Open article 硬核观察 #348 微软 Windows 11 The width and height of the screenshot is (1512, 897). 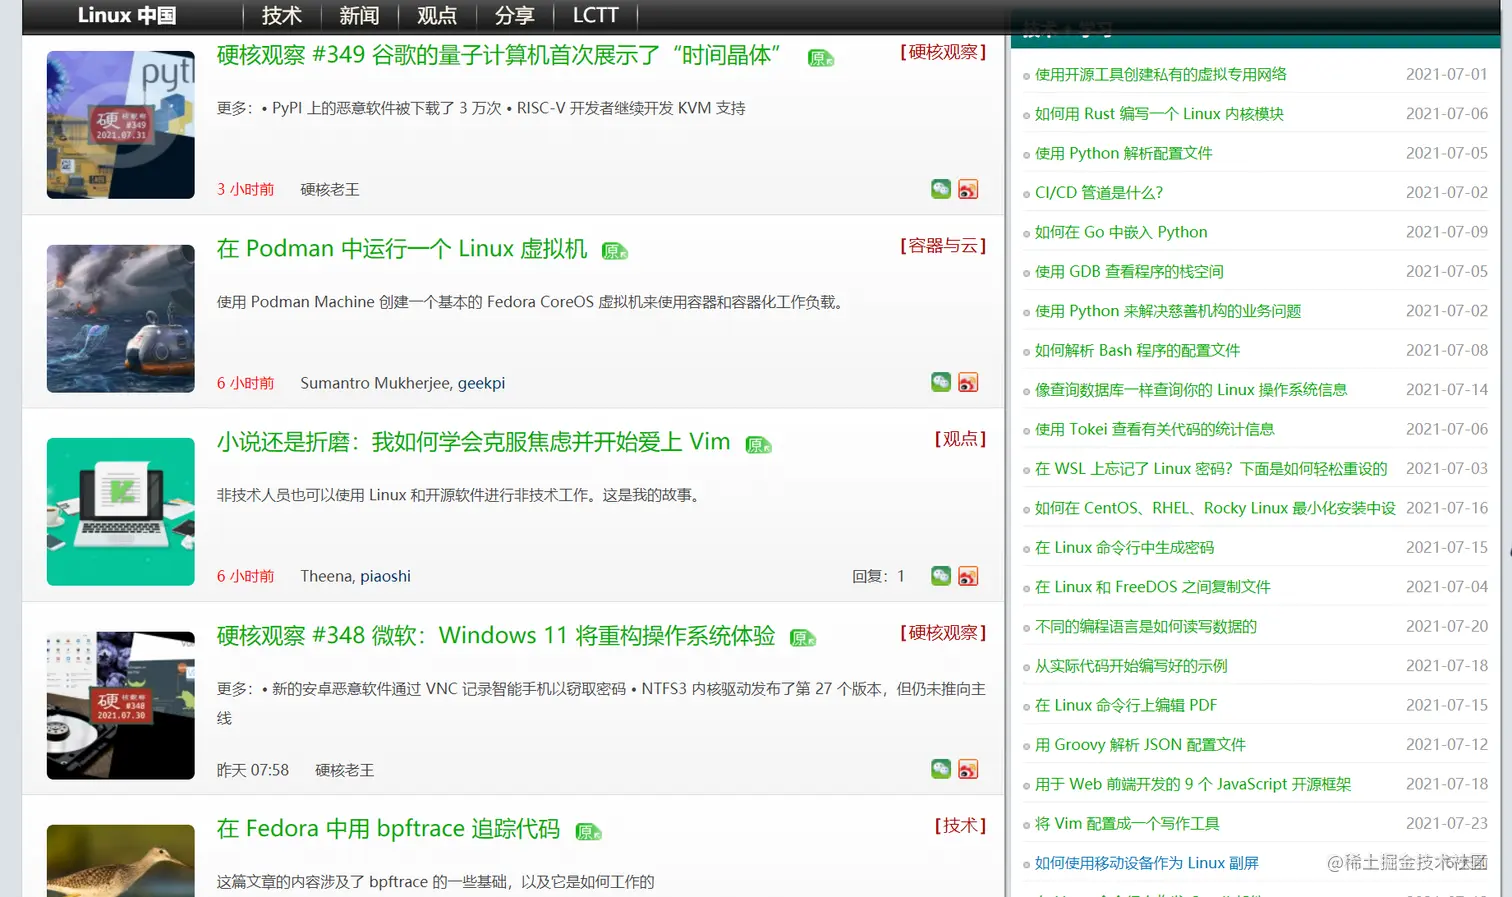coord(496,635)
